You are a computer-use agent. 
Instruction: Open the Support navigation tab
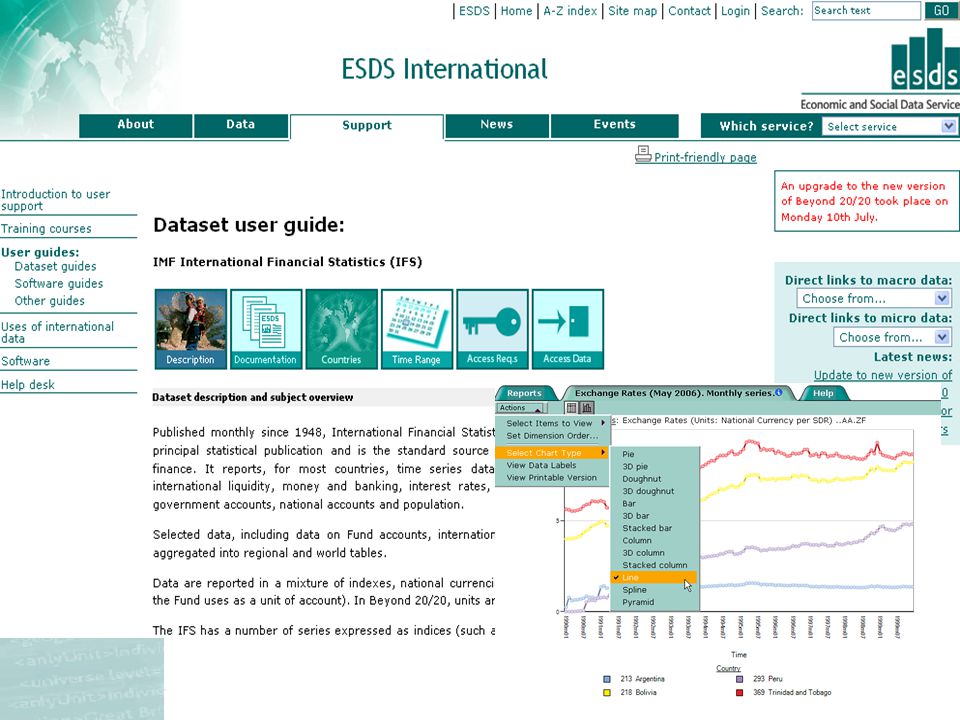[x=367, y=126]
